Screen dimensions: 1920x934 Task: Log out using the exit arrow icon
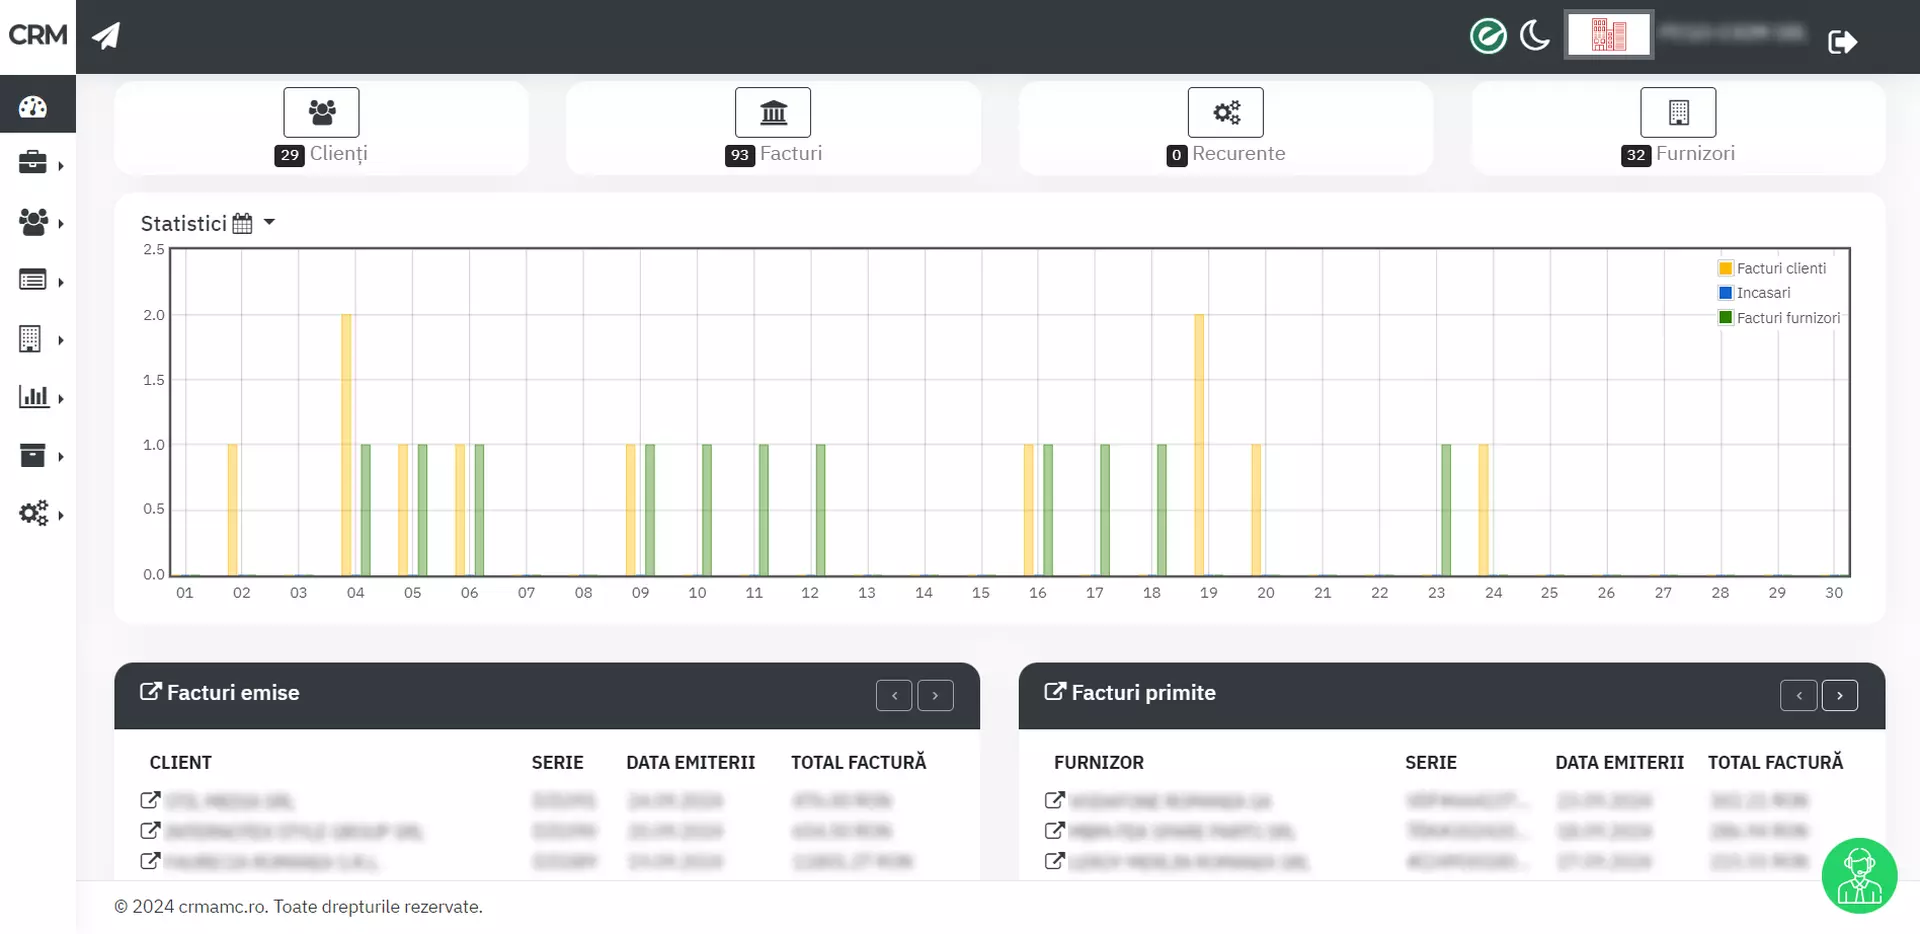coord(1842,42)
